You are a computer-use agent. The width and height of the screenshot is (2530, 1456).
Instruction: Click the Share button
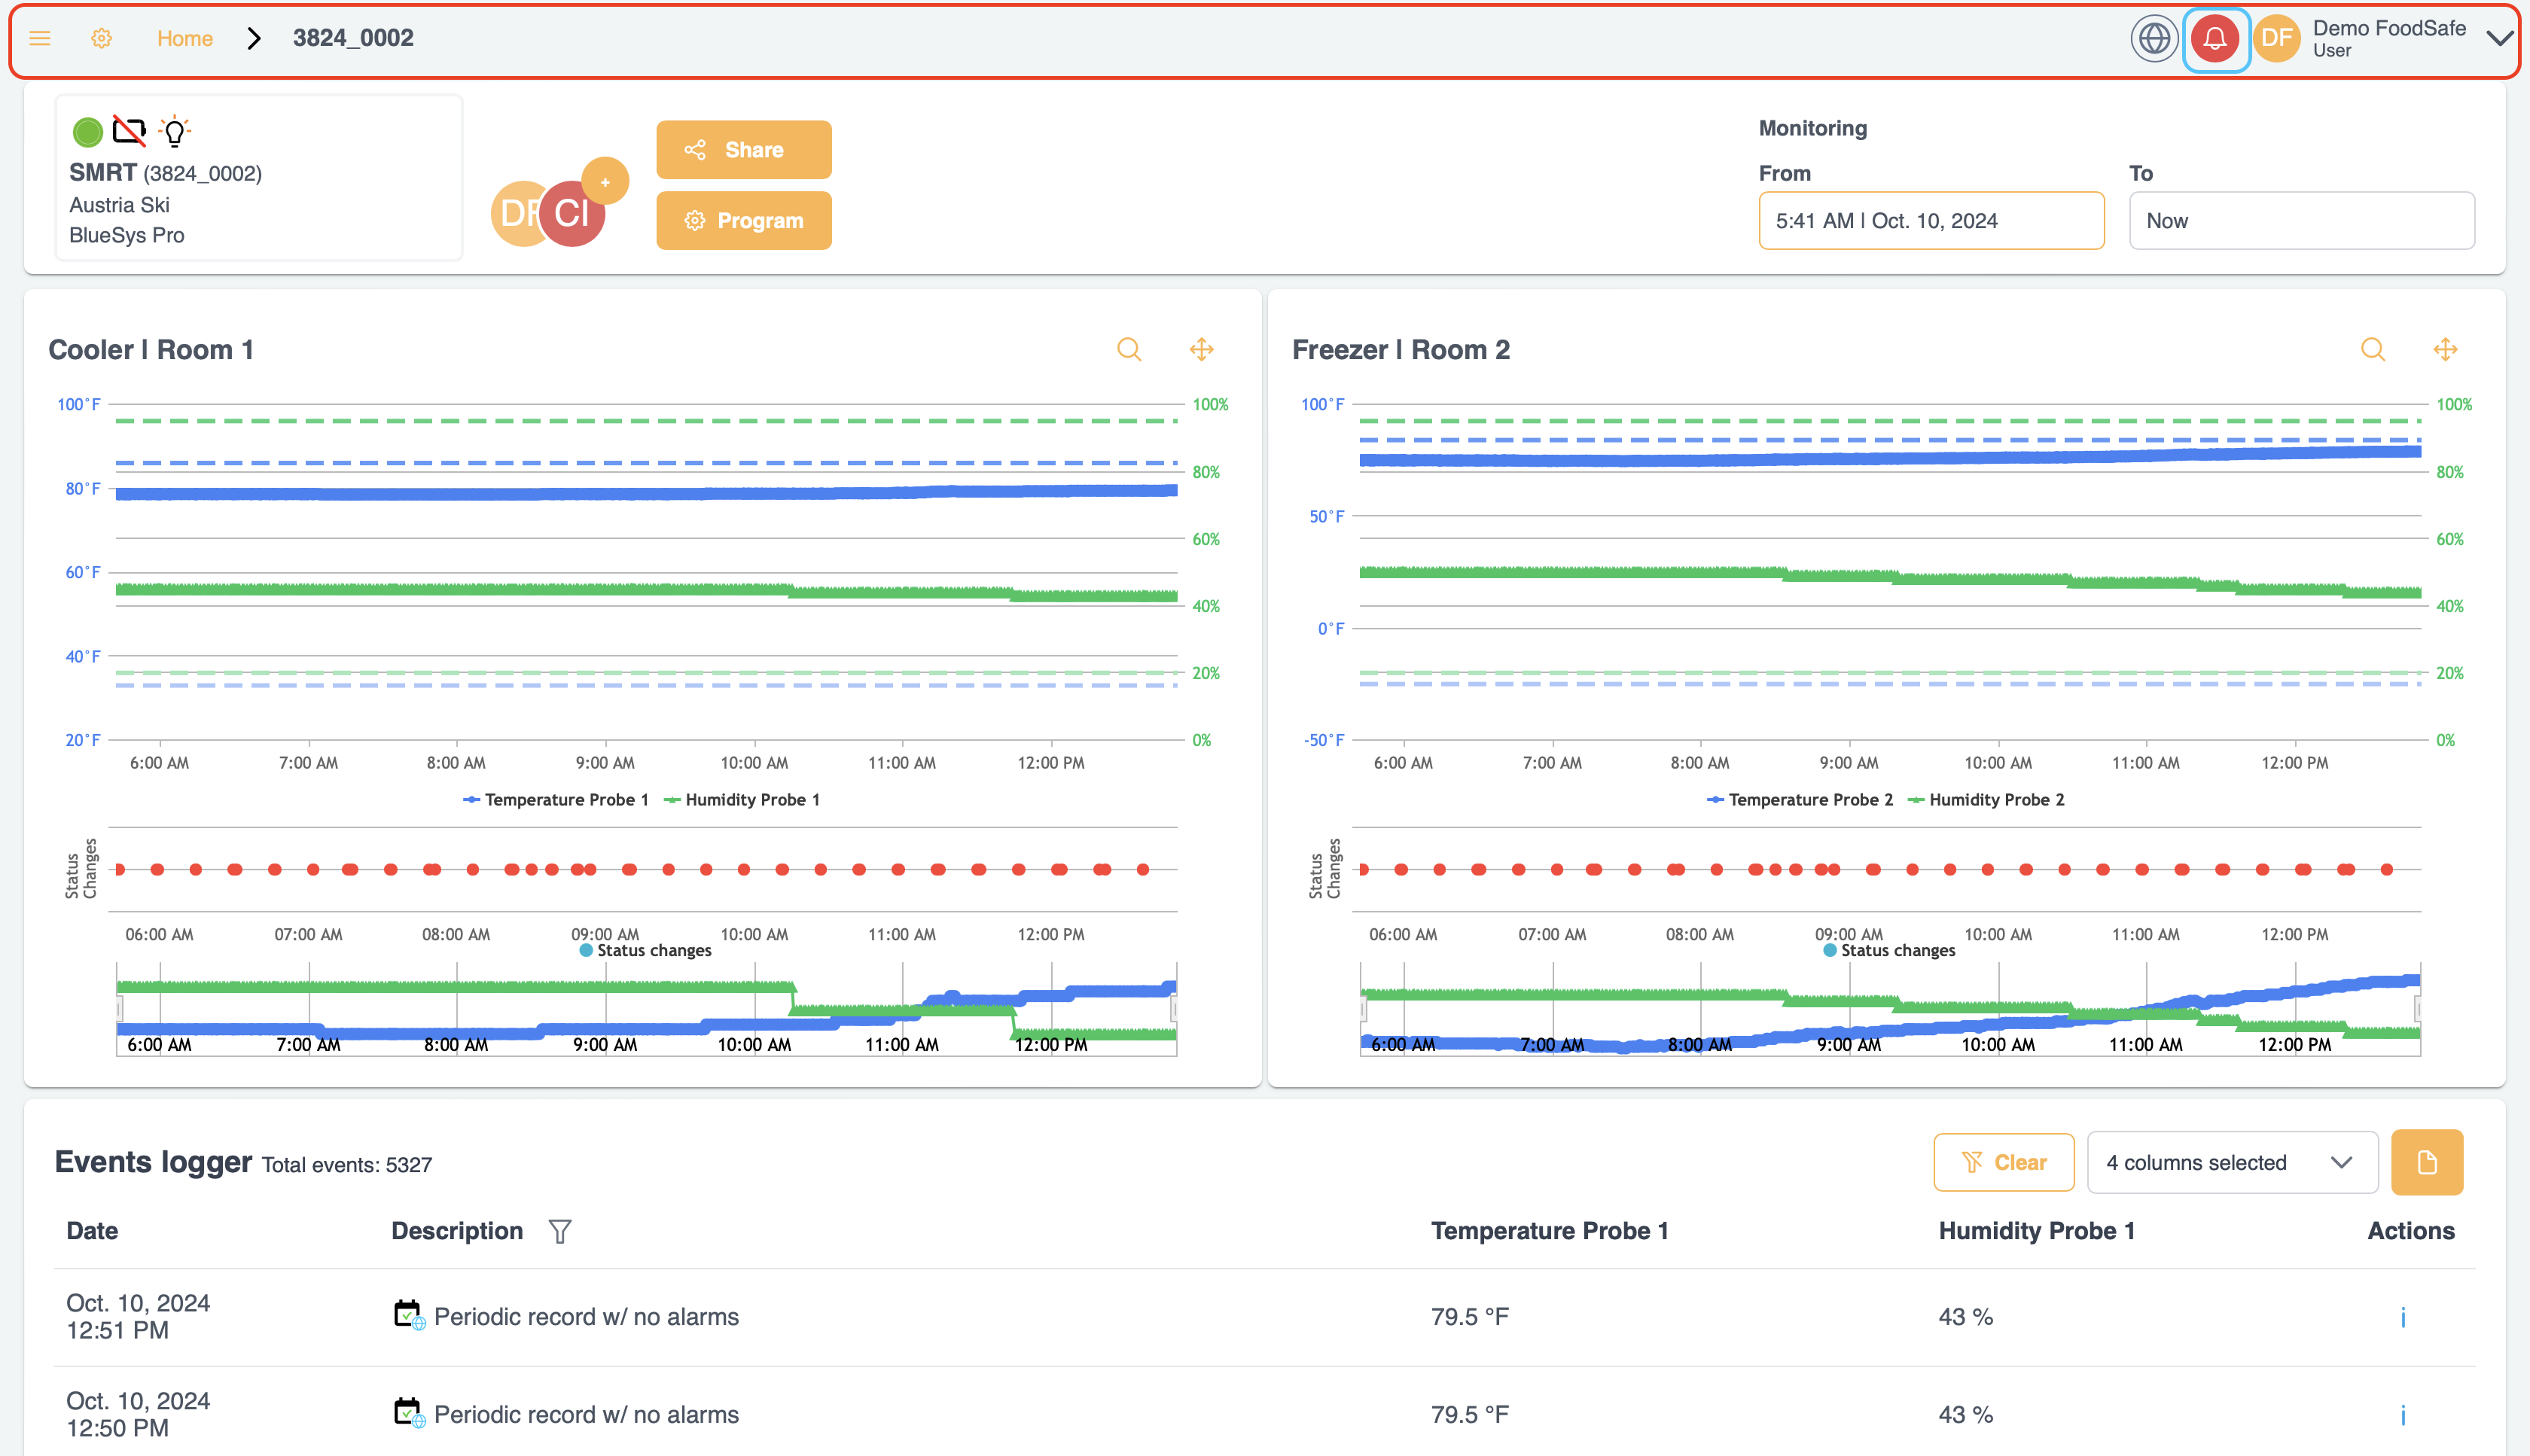pyautogui.click(x=743, y=150)
